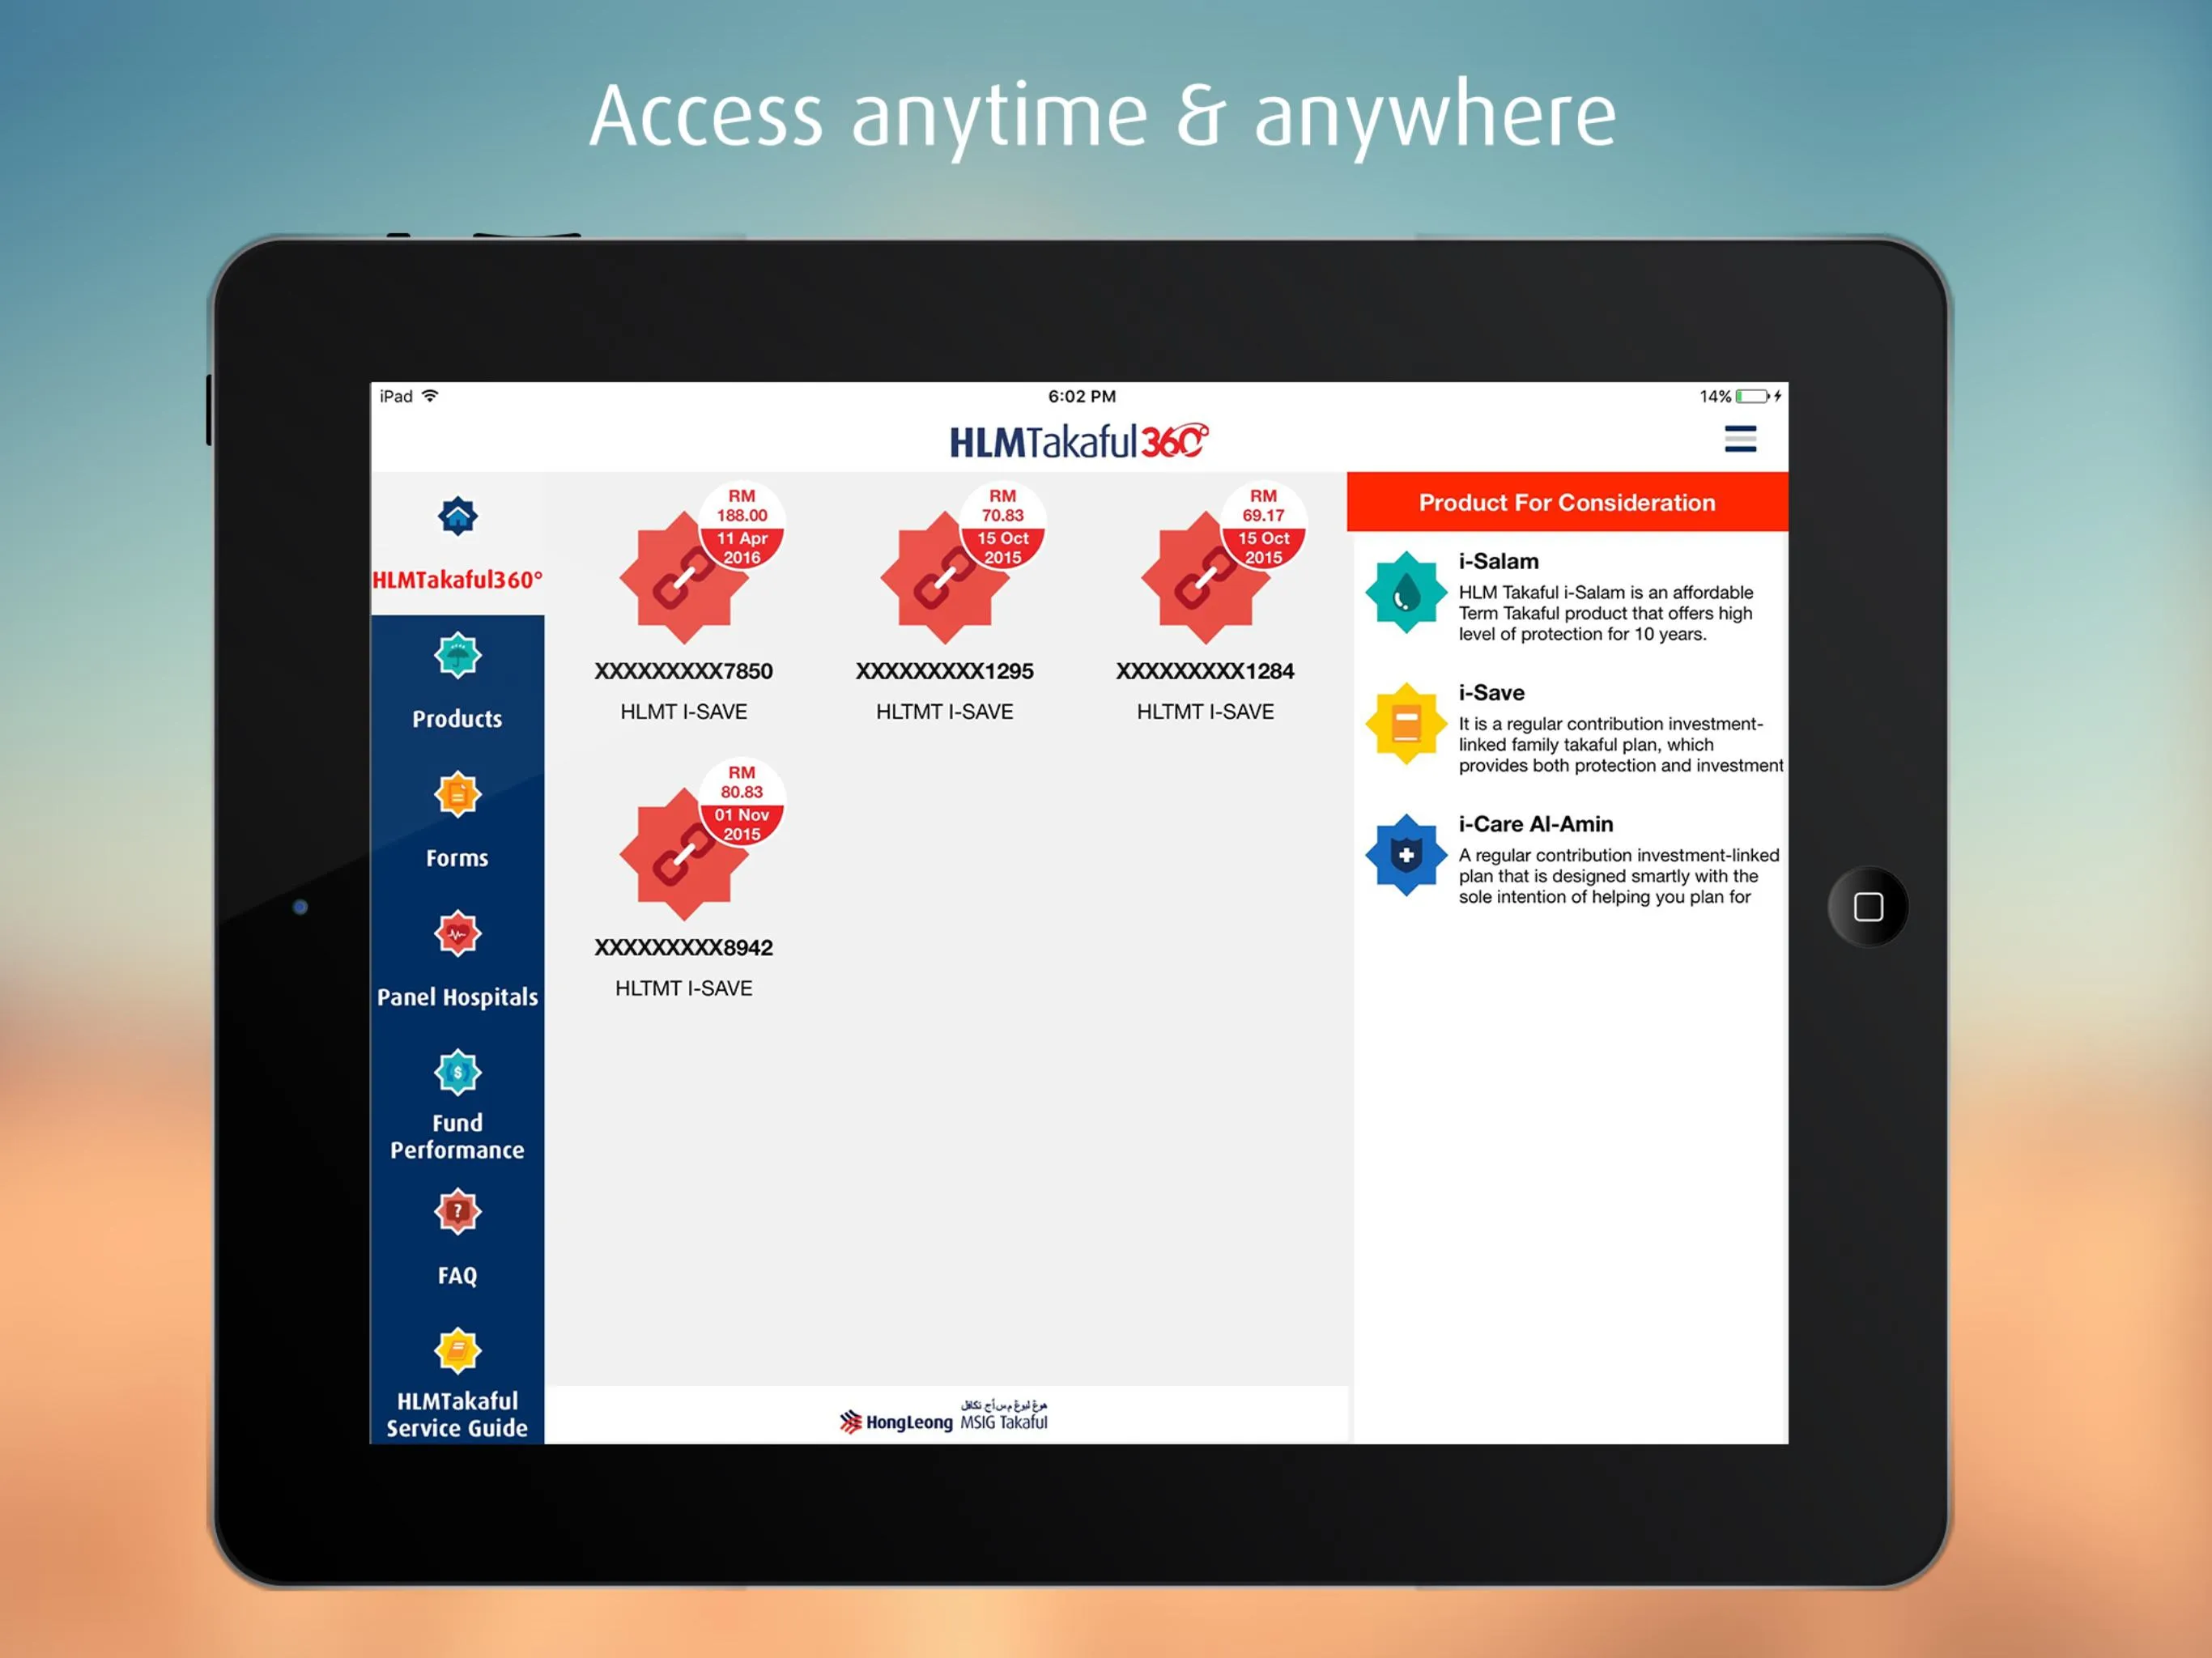2212x1658 pixels.
Task: Open the FAQ section
Action: click(x=457, y=1240)
